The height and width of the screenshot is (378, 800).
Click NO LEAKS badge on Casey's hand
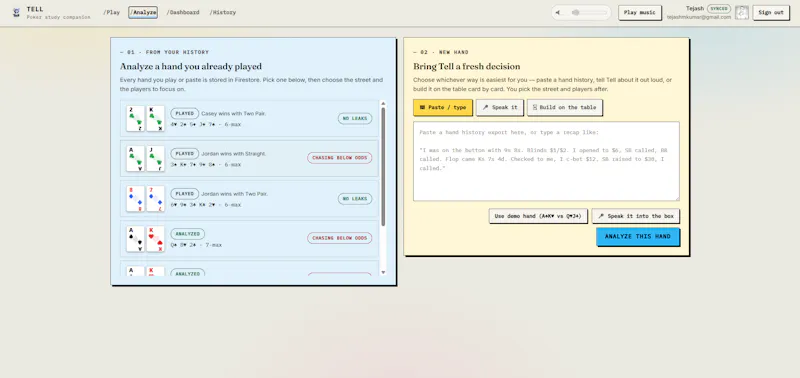click(355, 118)
